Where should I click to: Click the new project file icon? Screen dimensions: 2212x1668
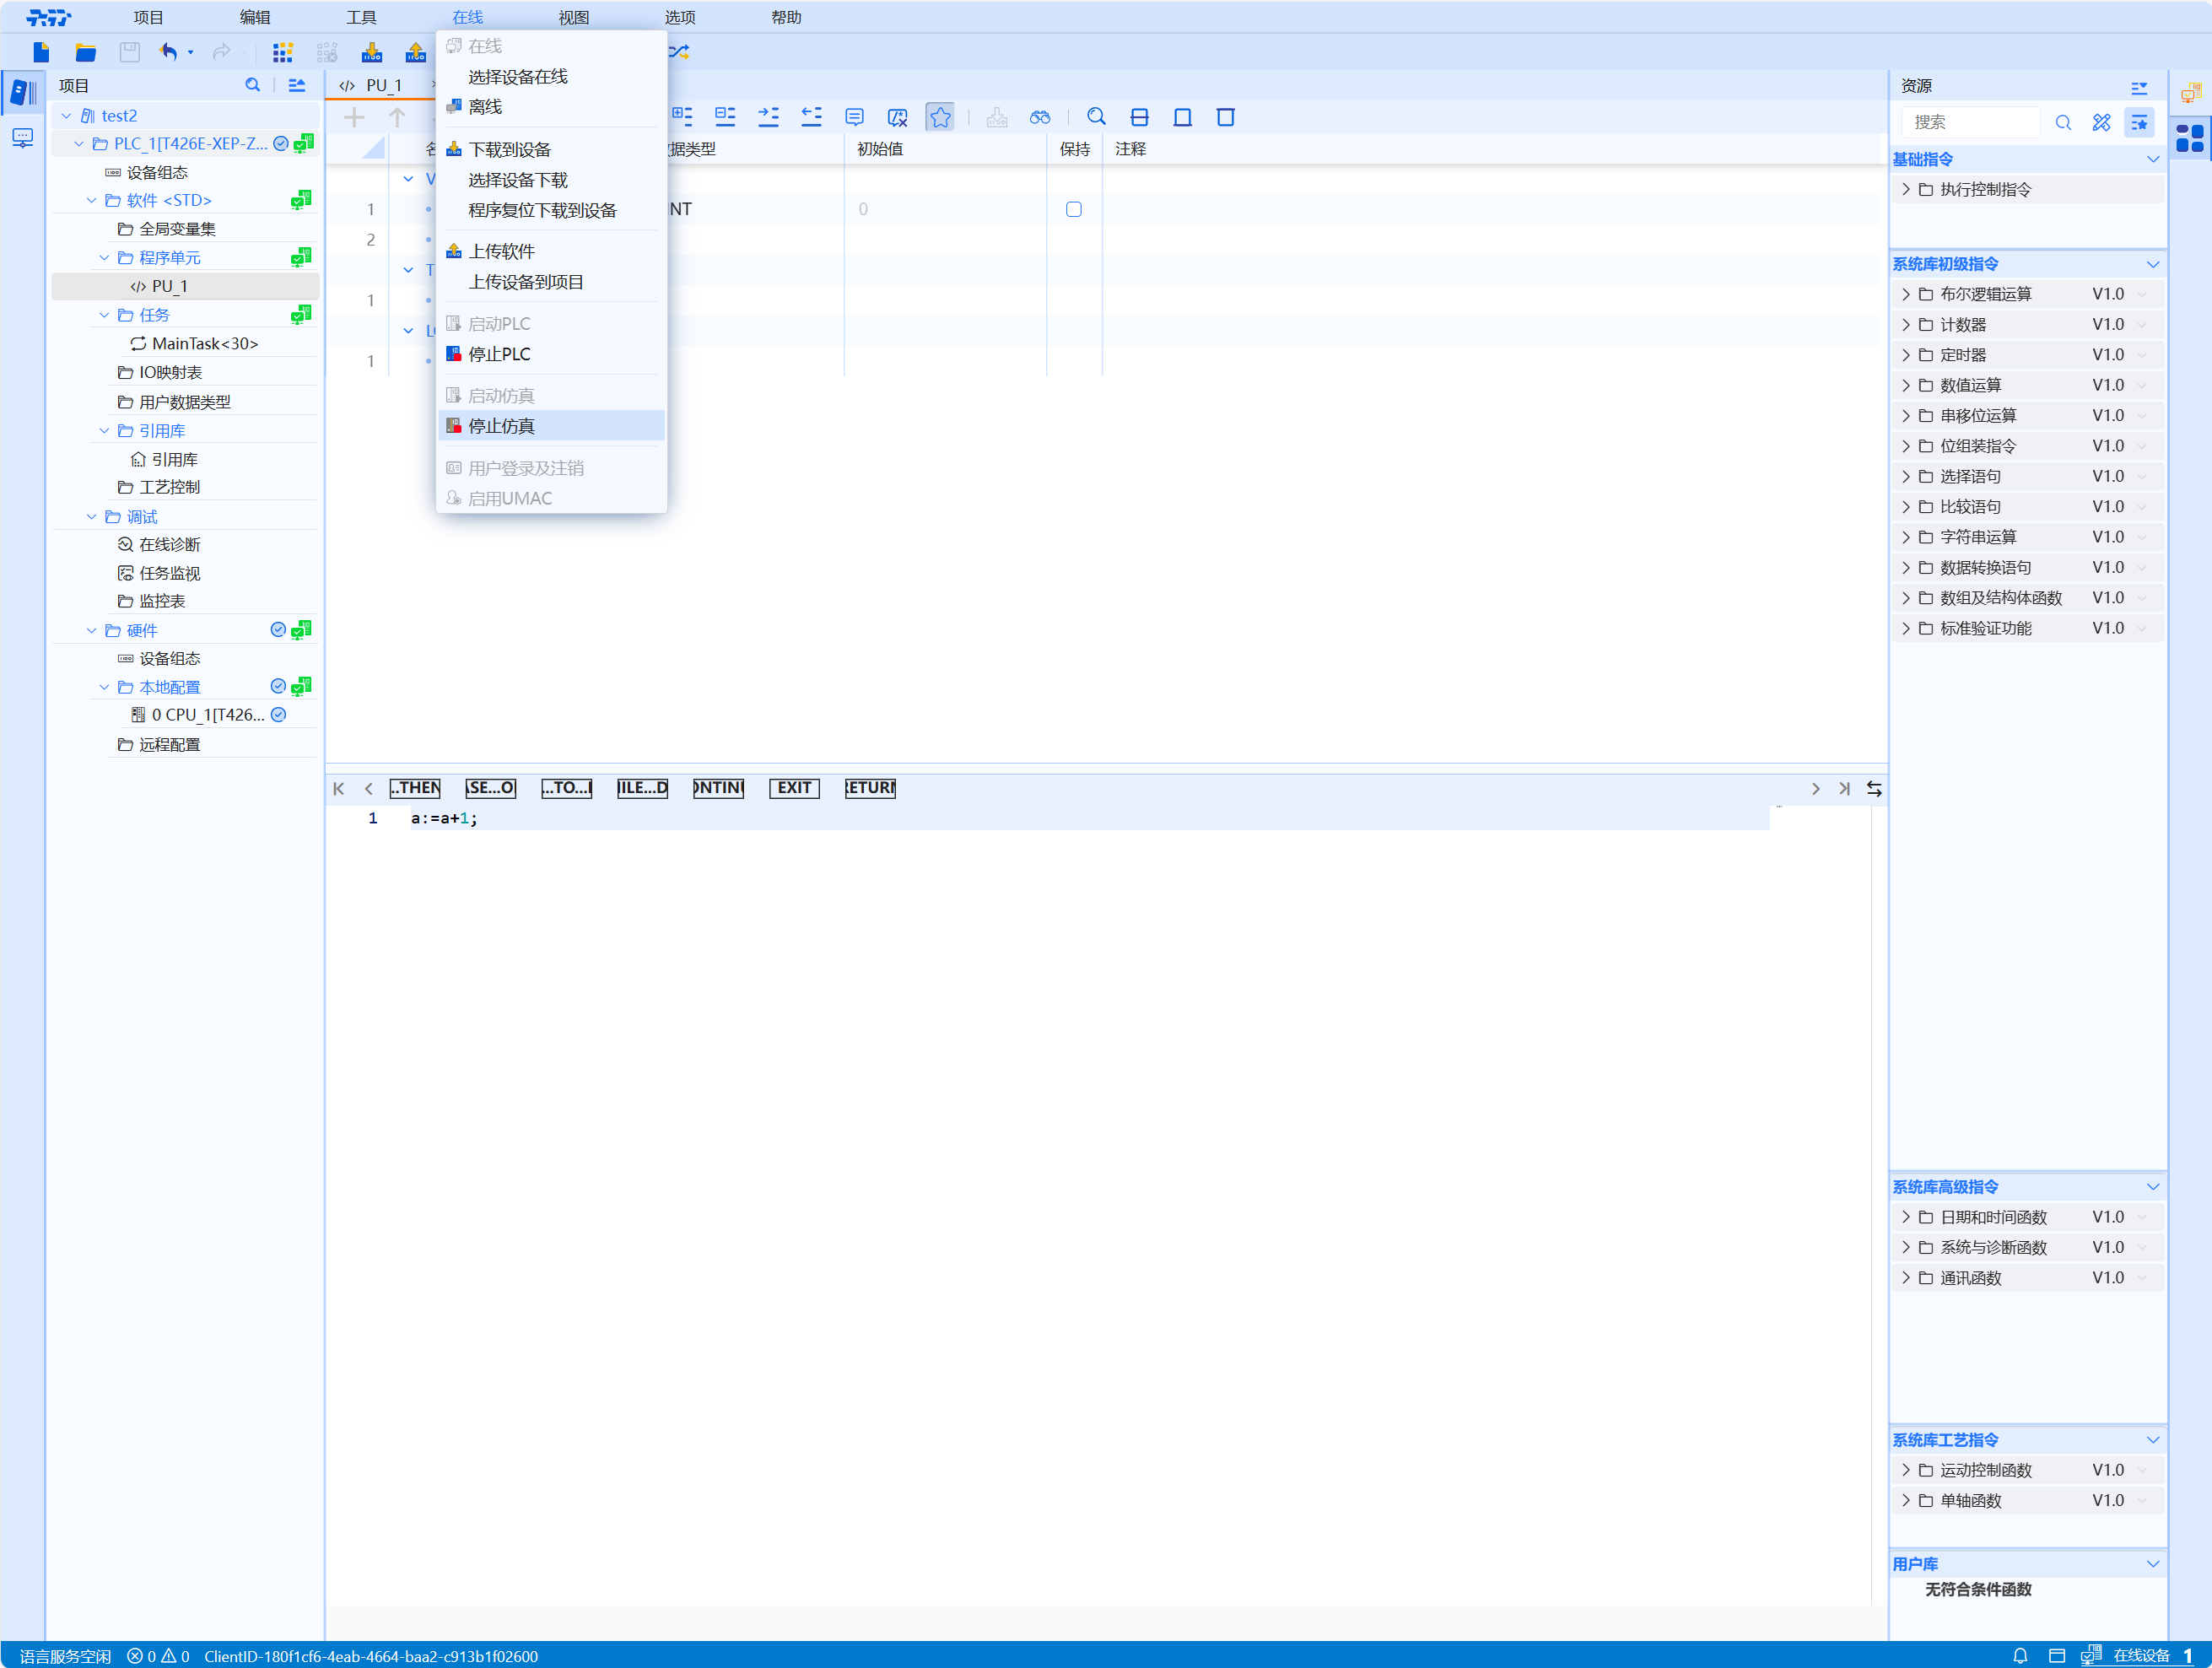click(x=41, y=52)
